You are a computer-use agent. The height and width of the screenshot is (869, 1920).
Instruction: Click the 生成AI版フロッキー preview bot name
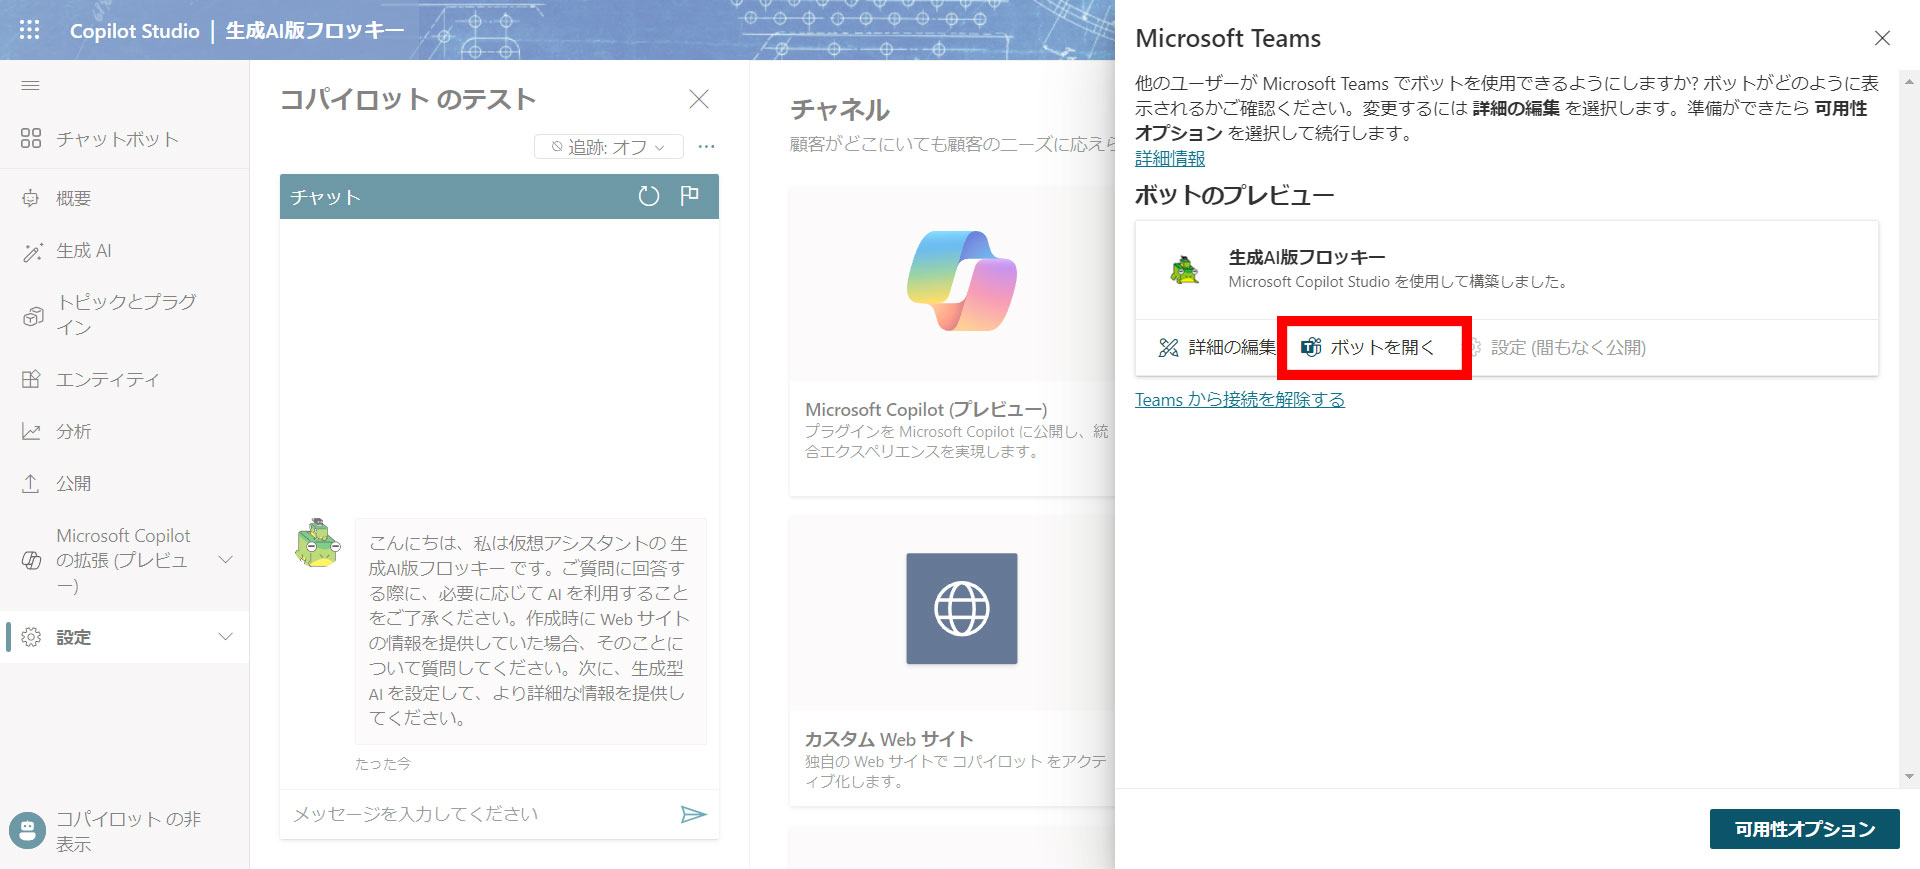point(1307,257)
